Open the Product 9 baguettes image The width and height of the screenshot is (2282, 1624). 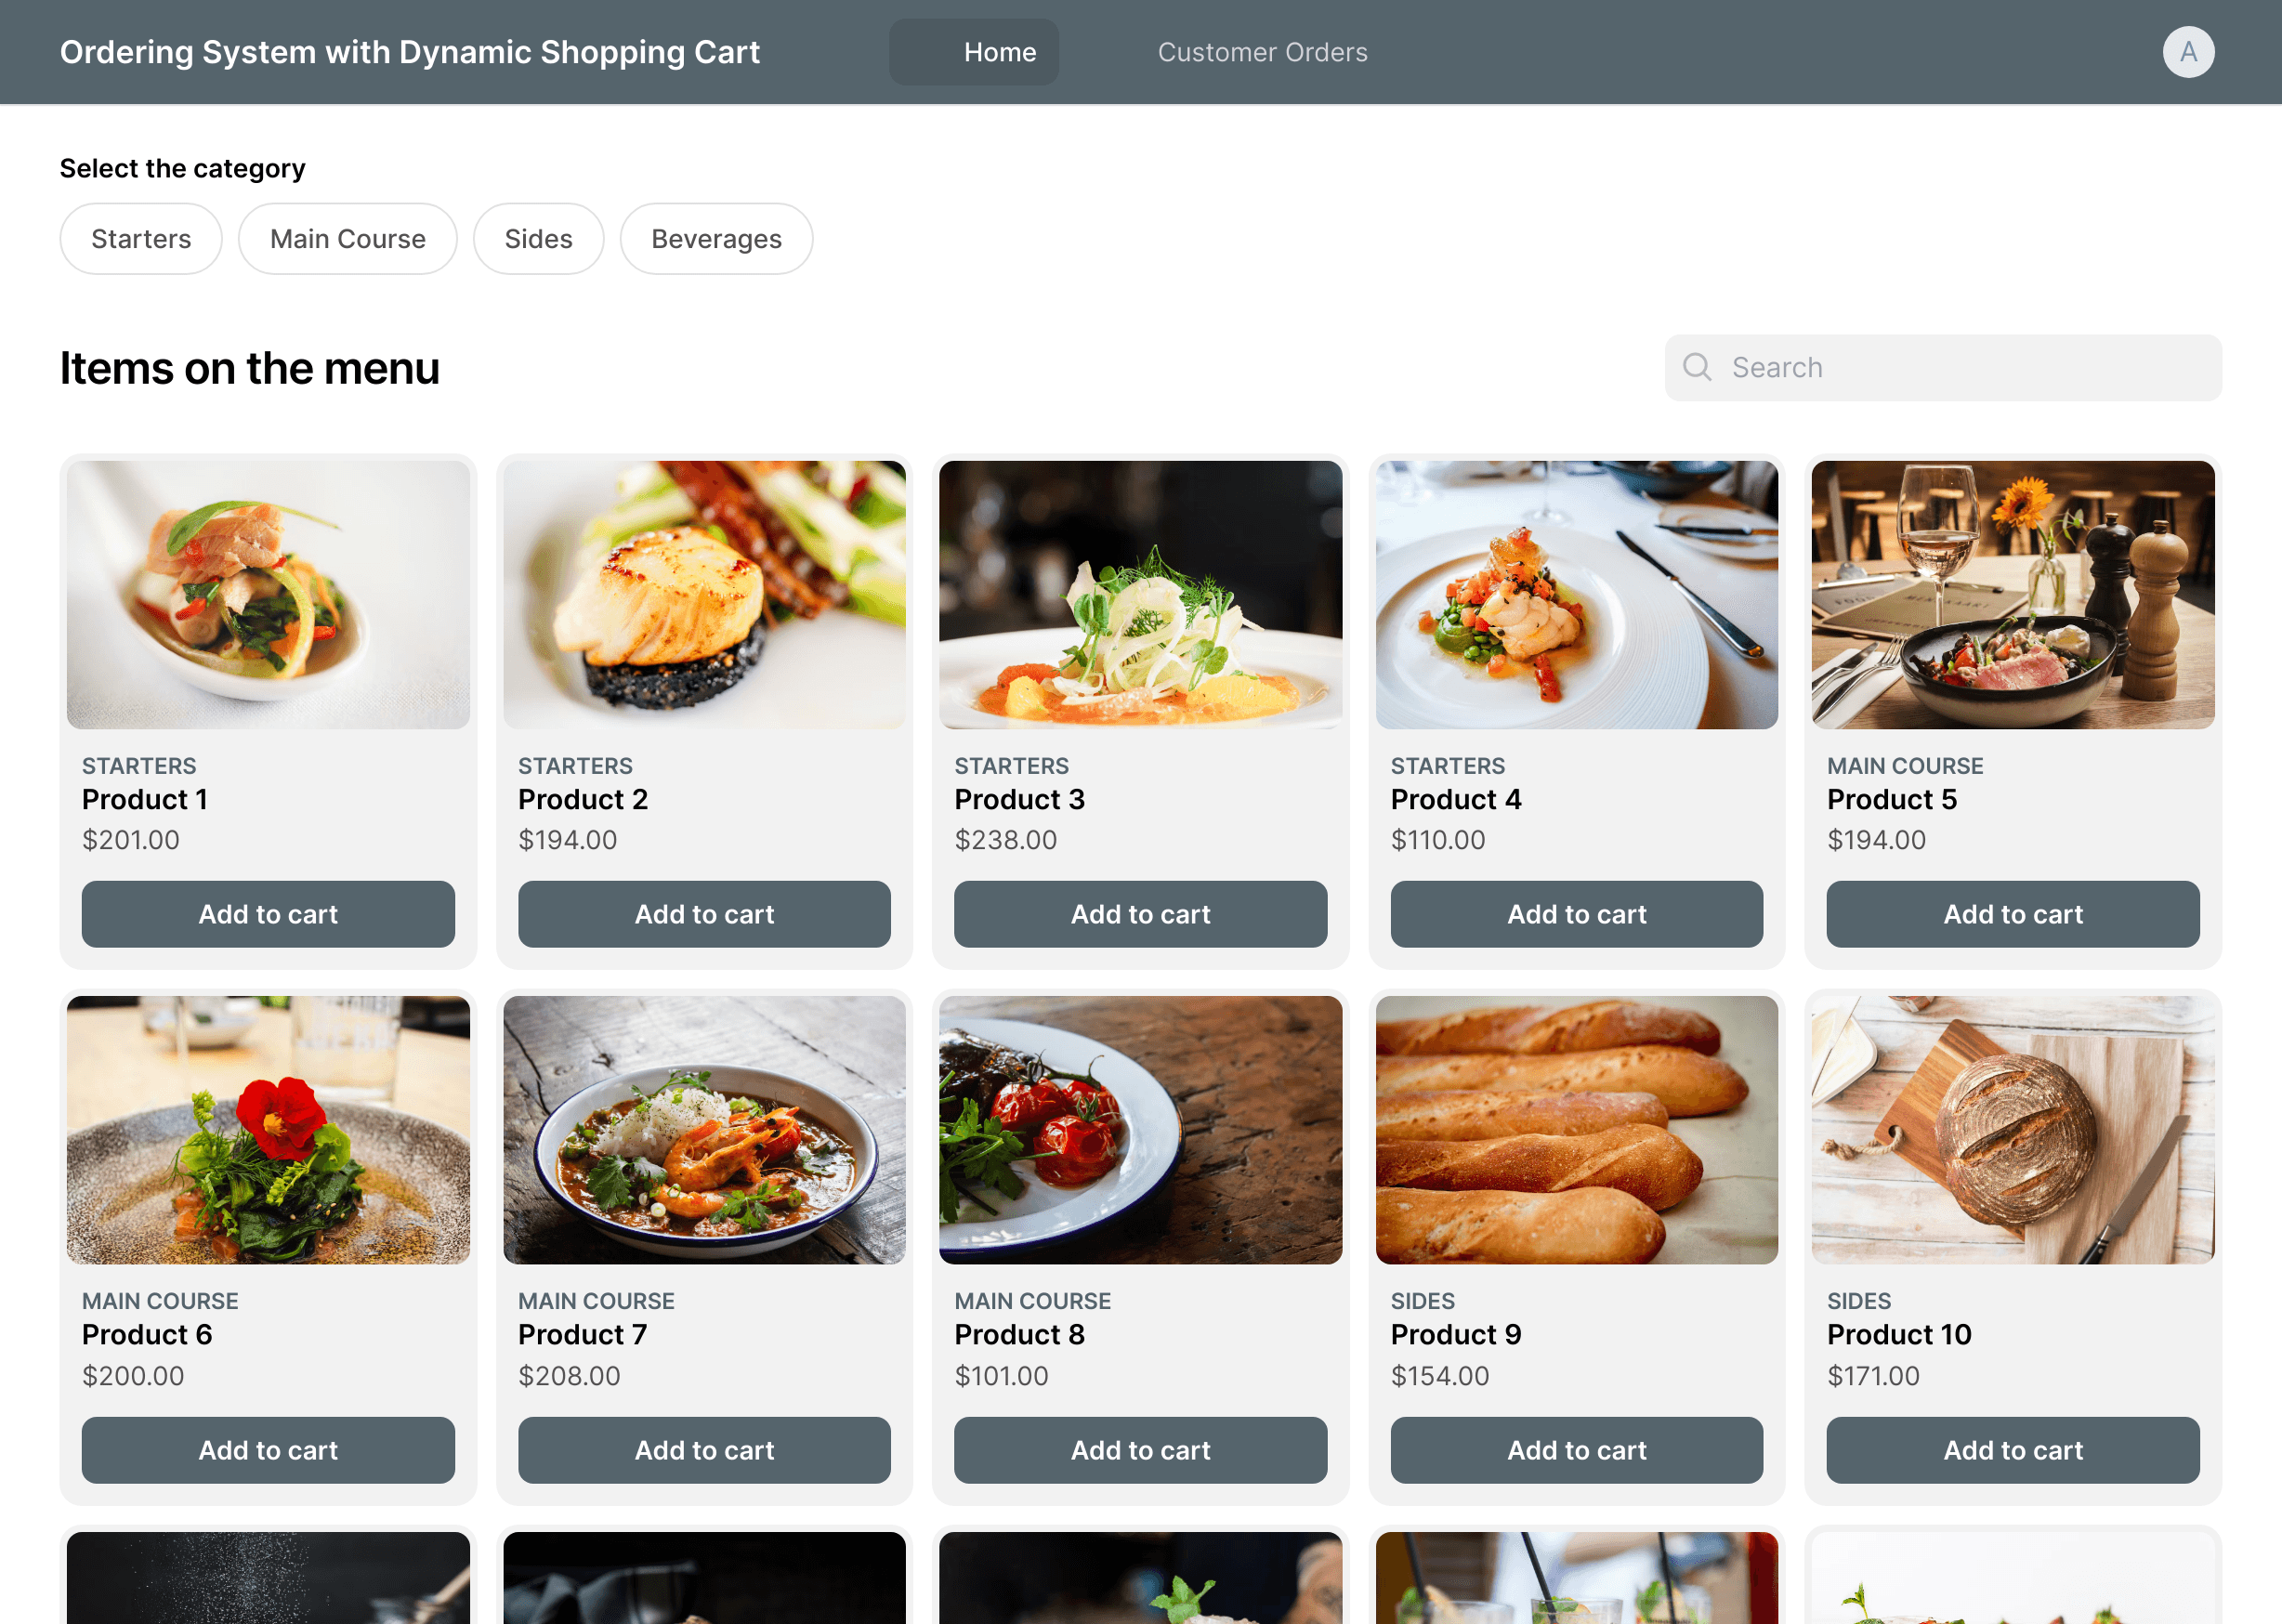[x=1577, y=1130]
